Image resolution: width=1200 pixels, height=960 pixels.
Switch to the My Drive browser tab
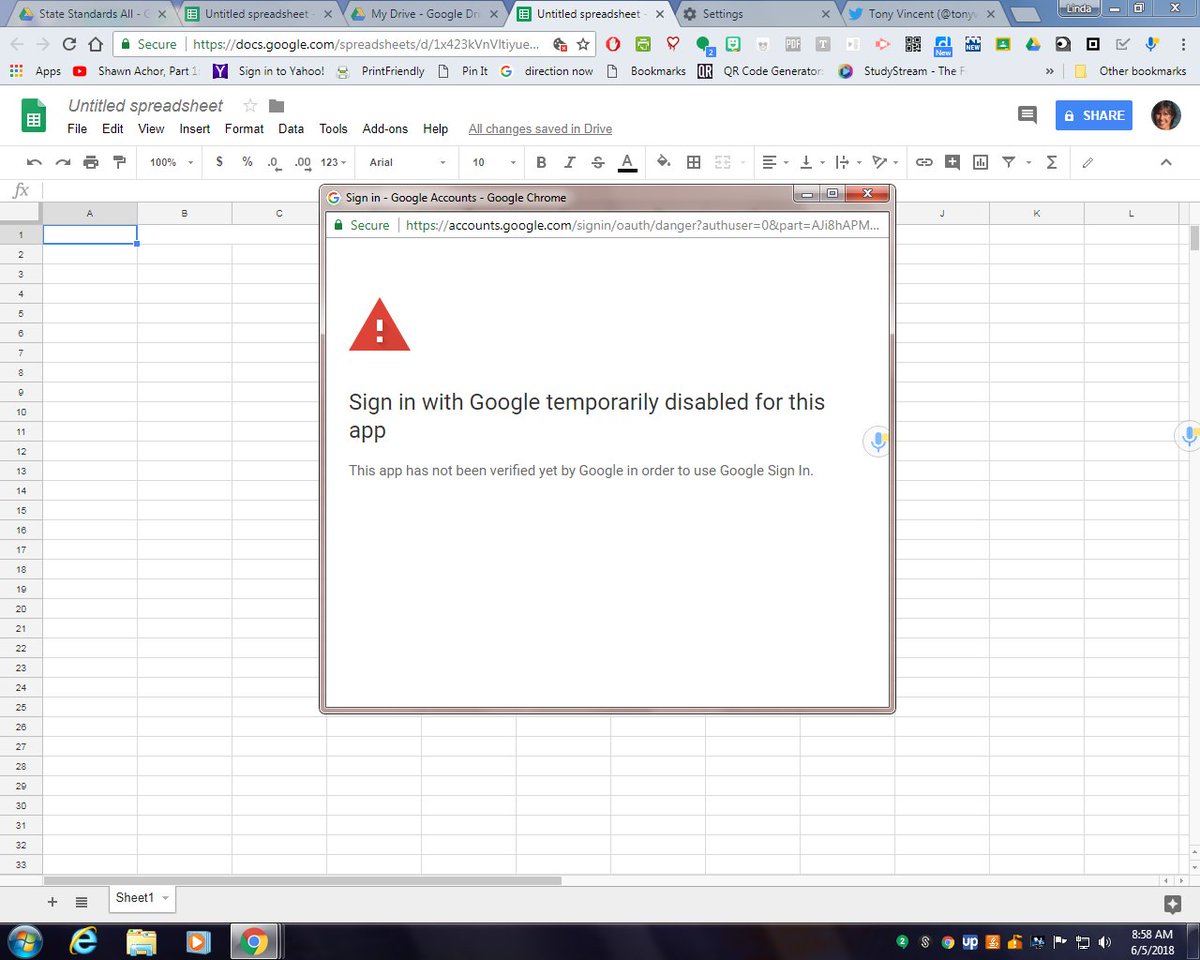(424, 14)
